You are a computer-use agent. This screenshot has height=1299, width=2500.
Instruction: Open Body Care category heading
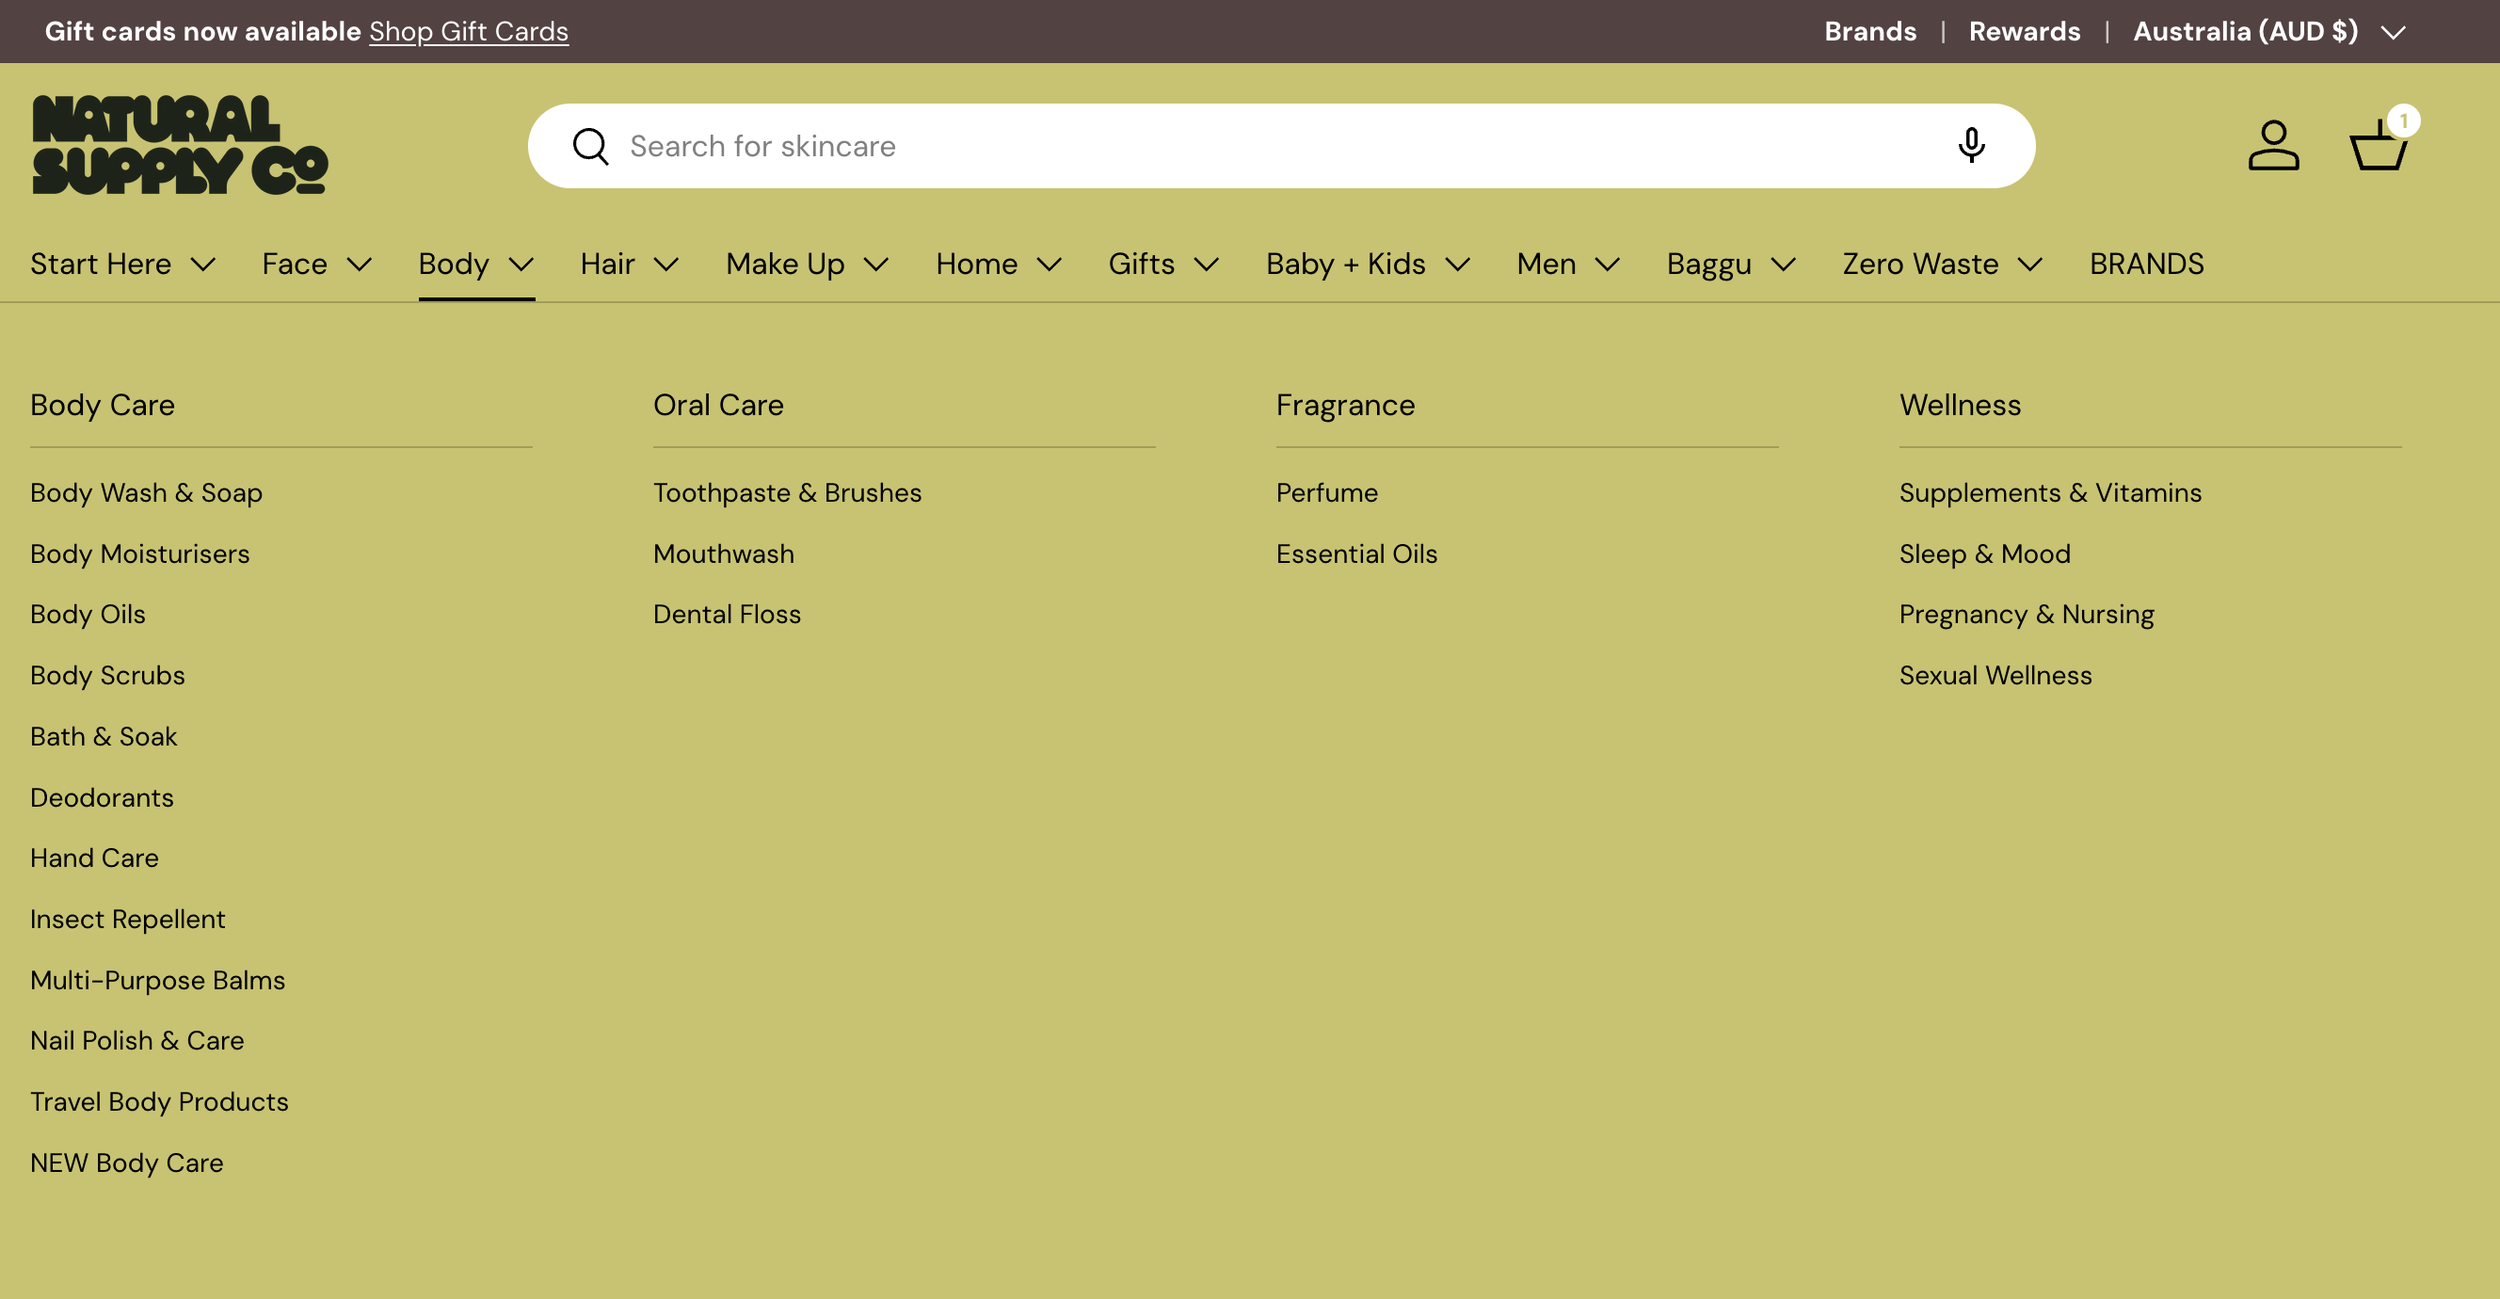point(102,405)
